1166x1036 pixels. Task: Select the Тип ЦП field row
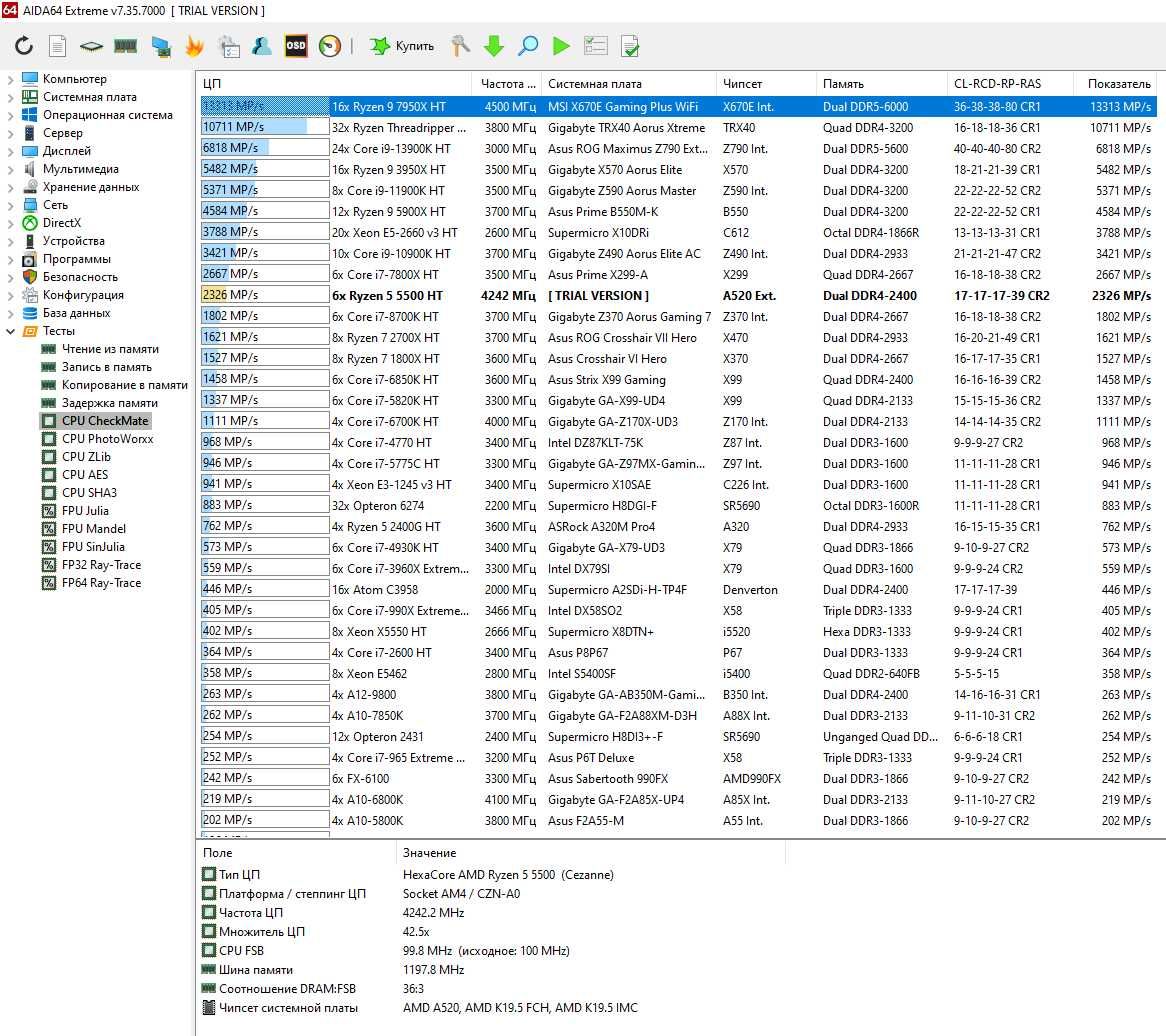click(x=491, y=875)
